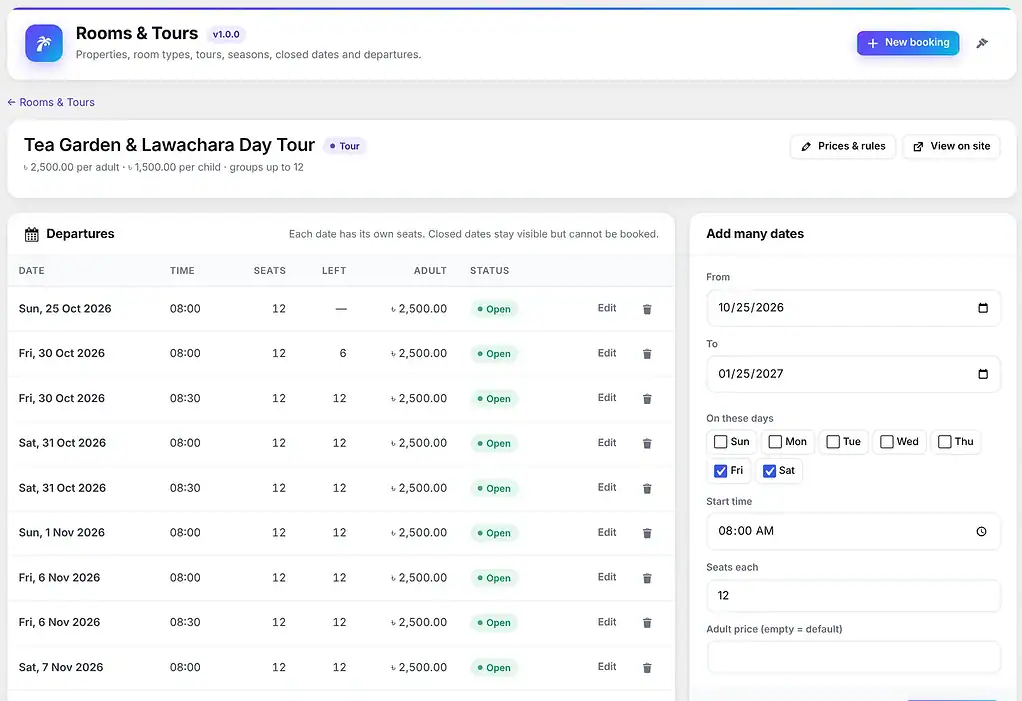This screenshot has height=701, width=1022.
Task: Click the TIME column header
Action: click(x=182, y=271)
